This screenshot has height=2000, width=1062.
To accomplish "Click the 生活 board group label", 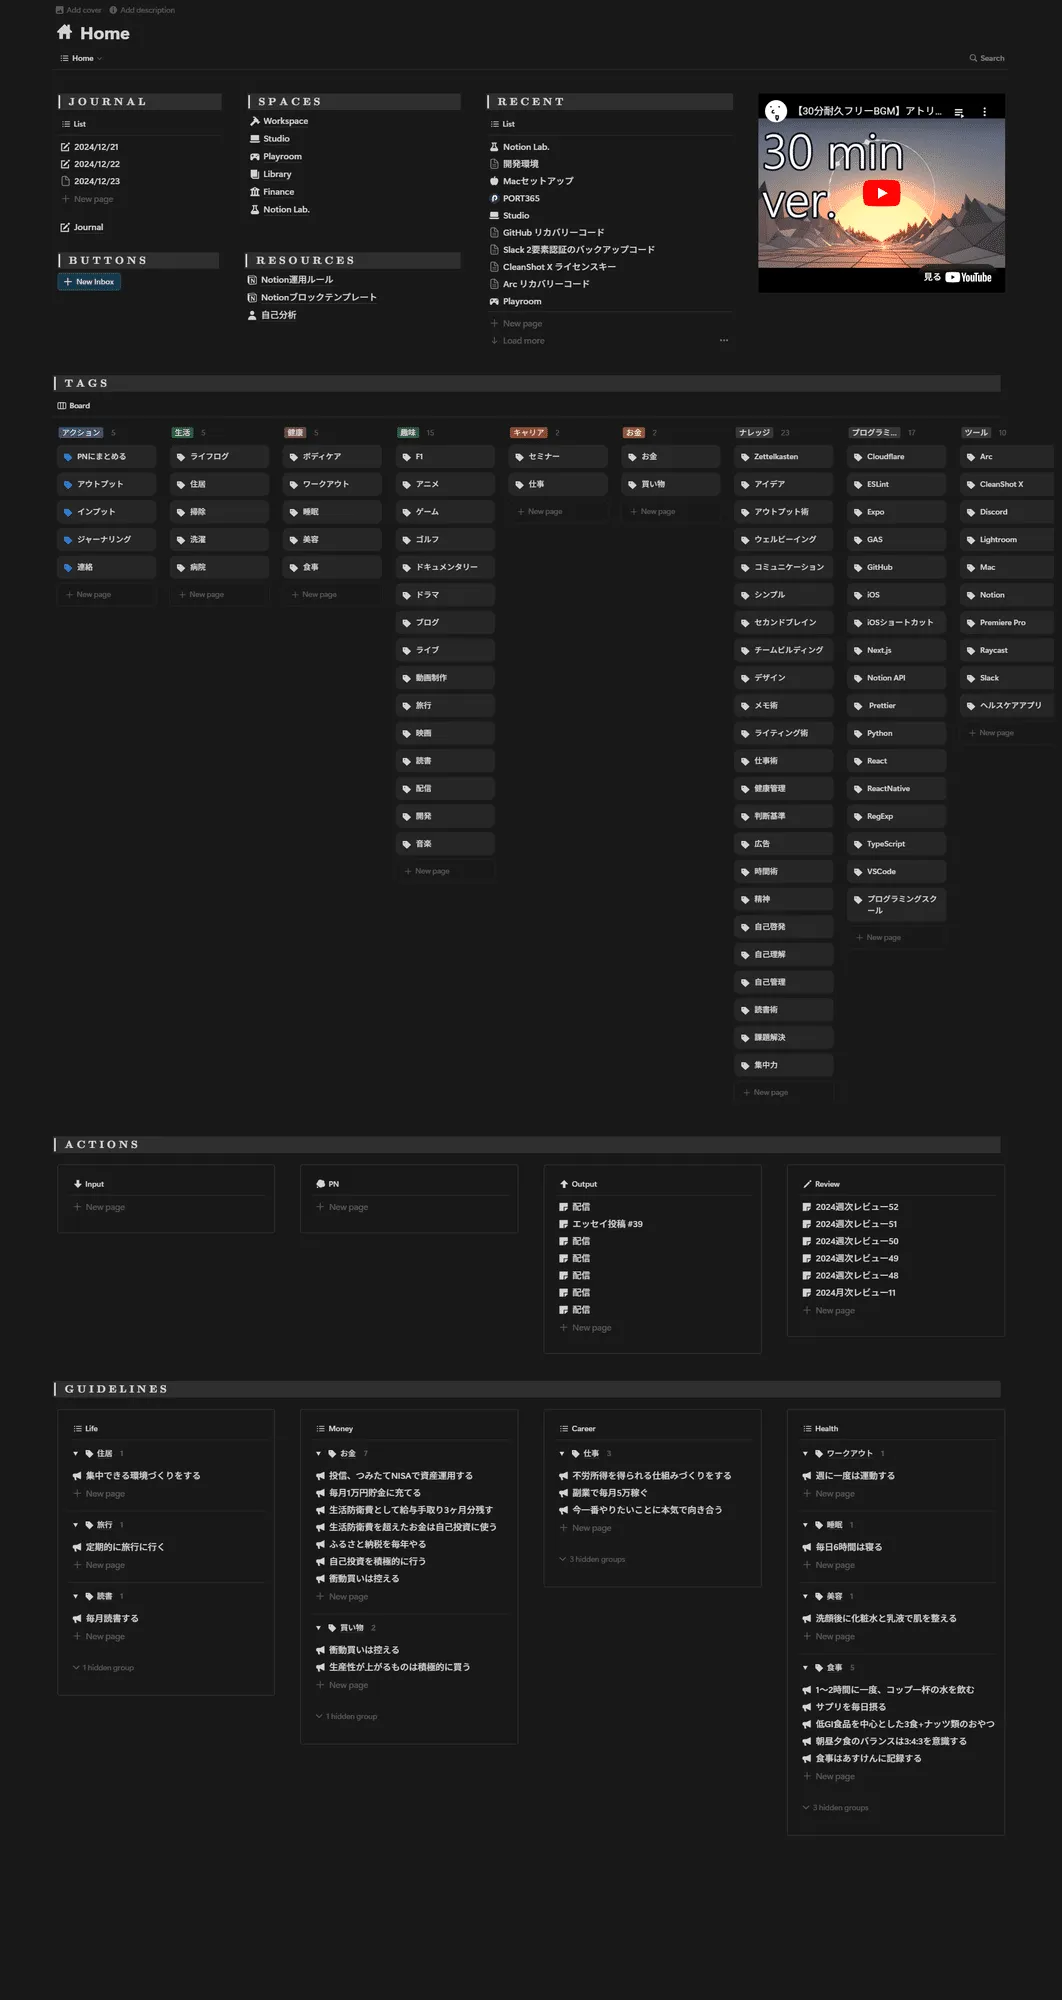I will pyautogui.click(x=182, y=433).
